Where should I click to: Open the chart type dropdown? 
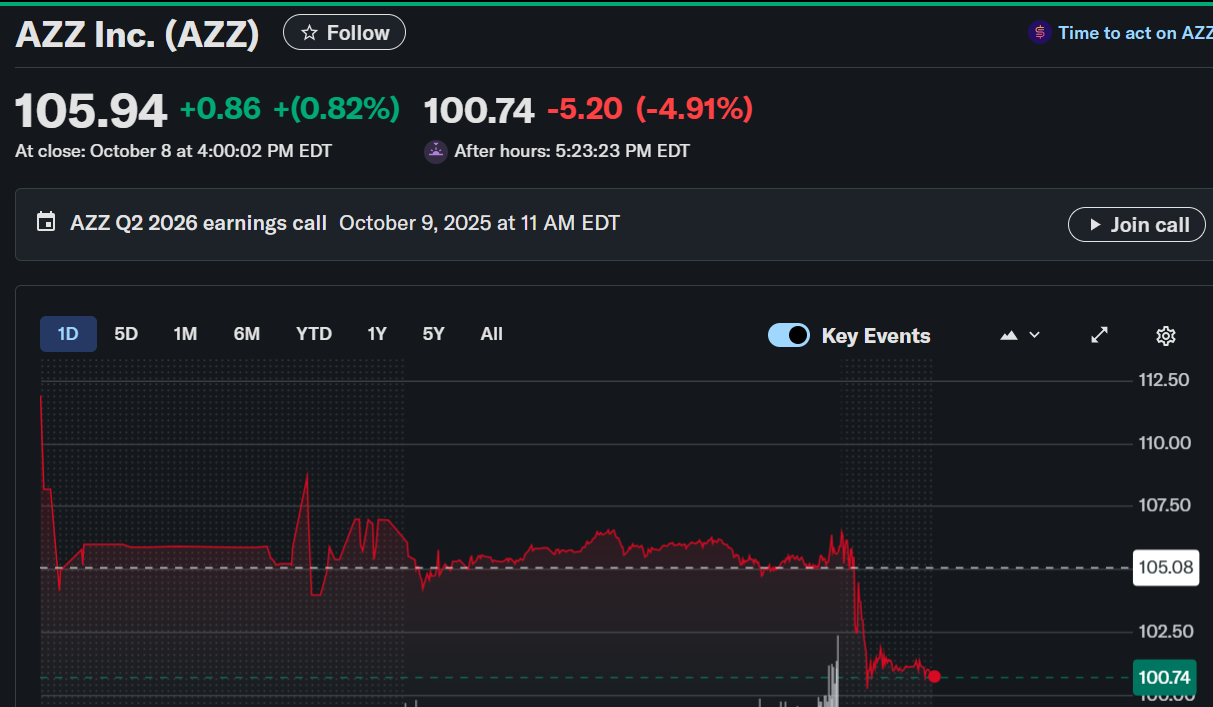(1019, 336)
